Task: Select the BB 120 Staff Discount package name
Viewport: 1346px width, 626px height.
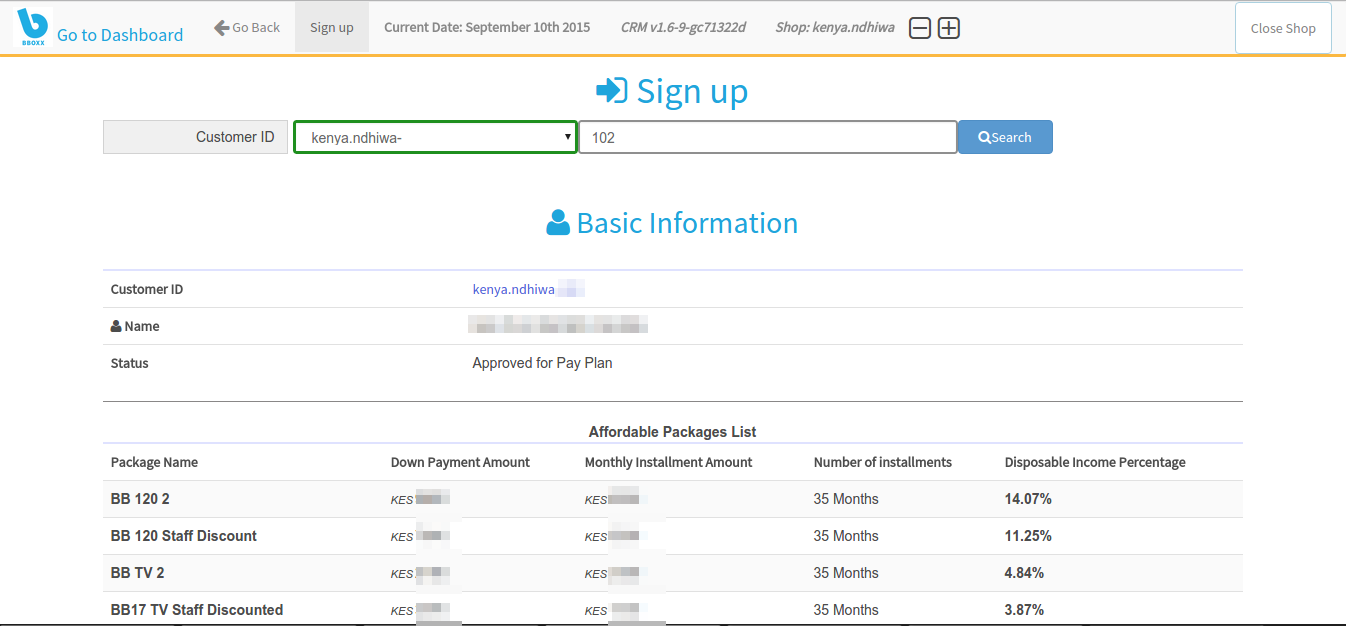Action: coord(184,536)
